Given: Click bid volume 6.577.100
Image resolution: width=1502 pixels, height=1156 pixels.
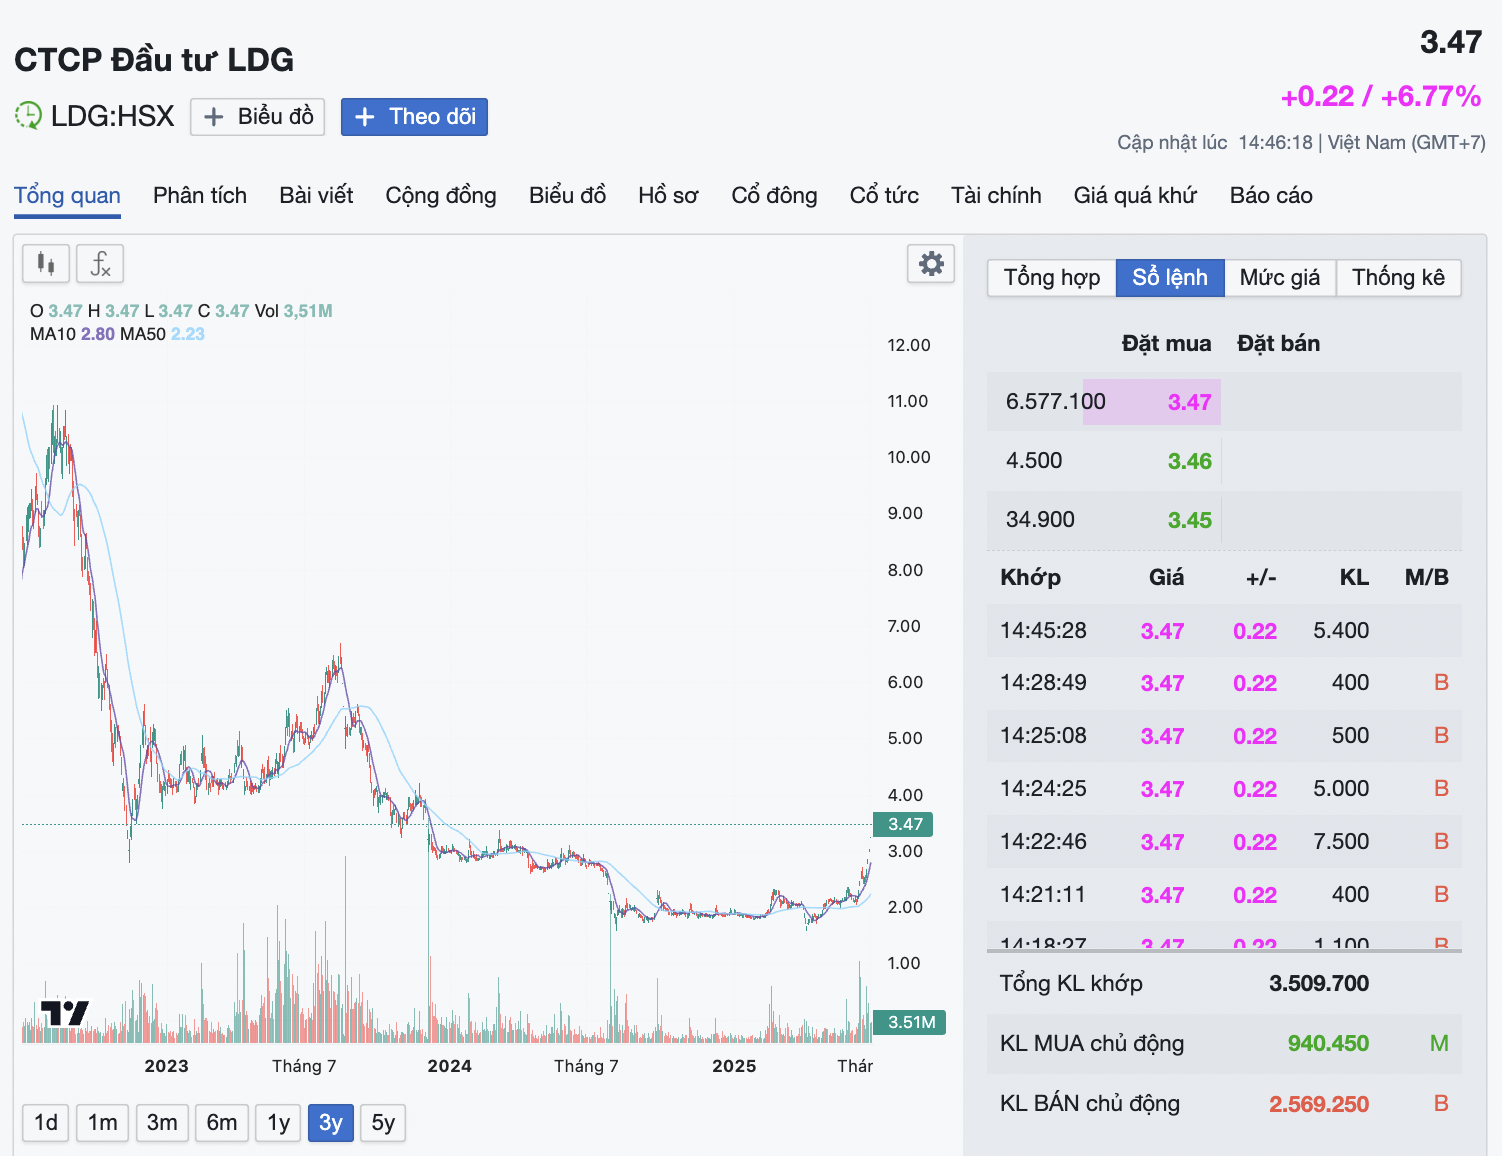Looking at the screenshot, I should click(1056, 402).
